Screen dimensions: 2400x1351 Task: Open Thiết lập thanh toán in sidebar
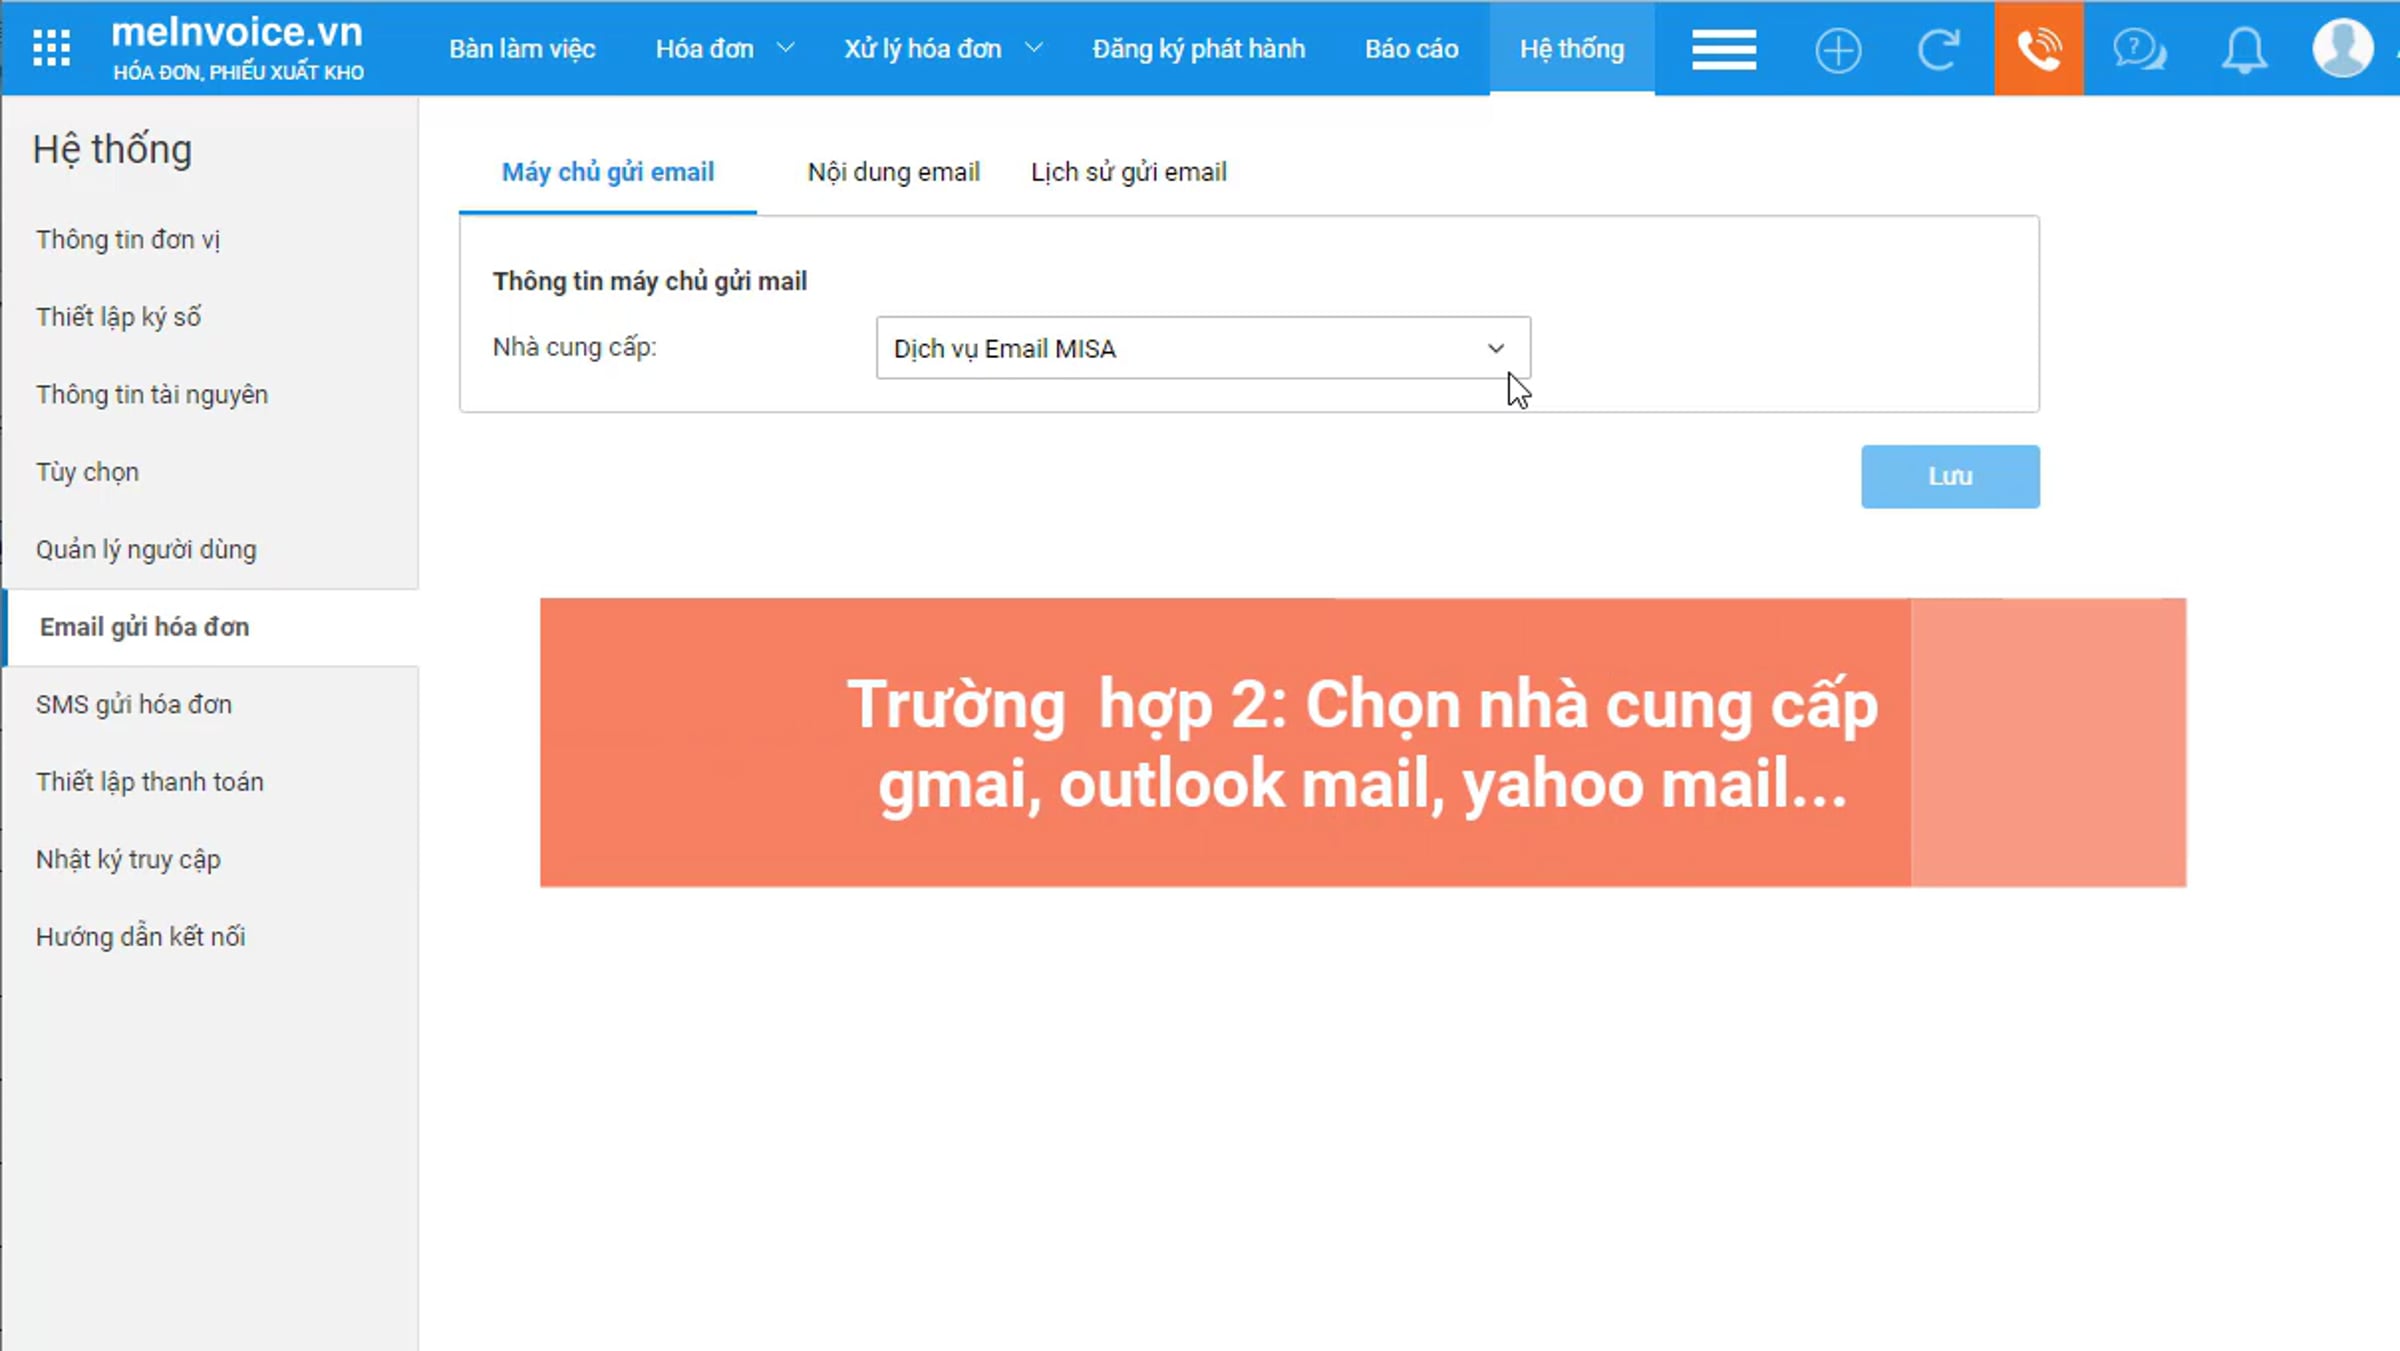click(x=150, y=782)
